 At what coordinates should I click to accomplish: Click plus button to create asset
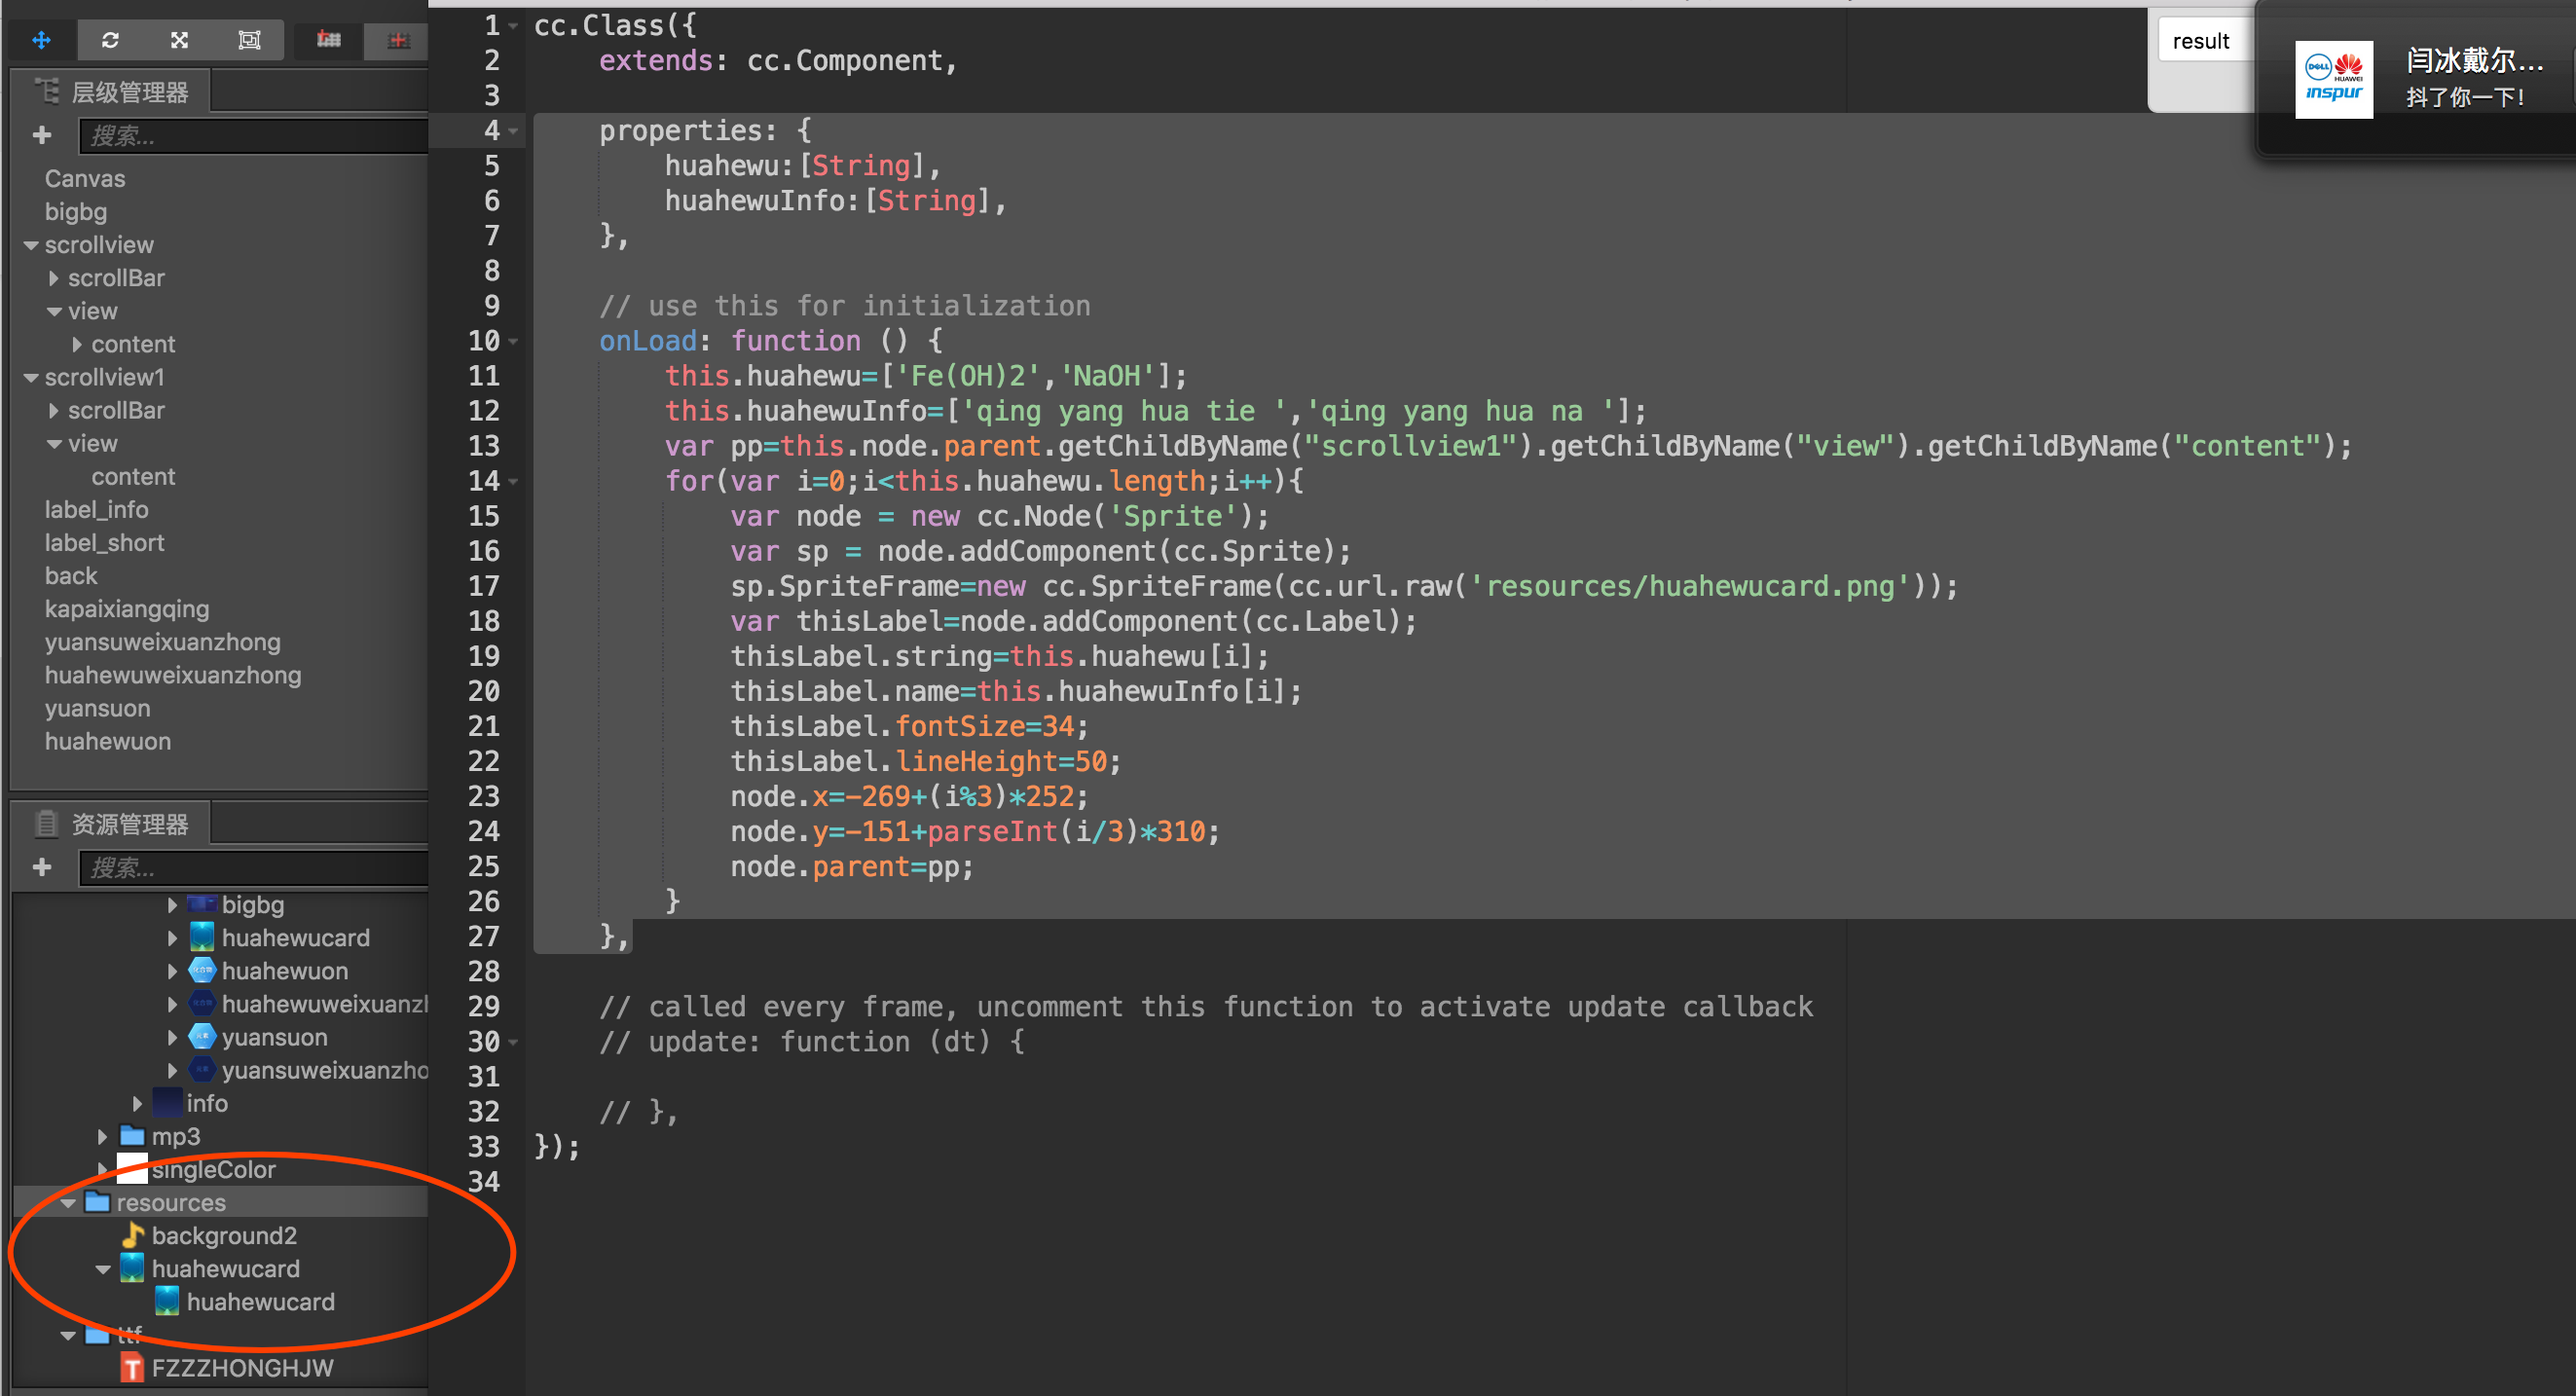pos(42,867)
